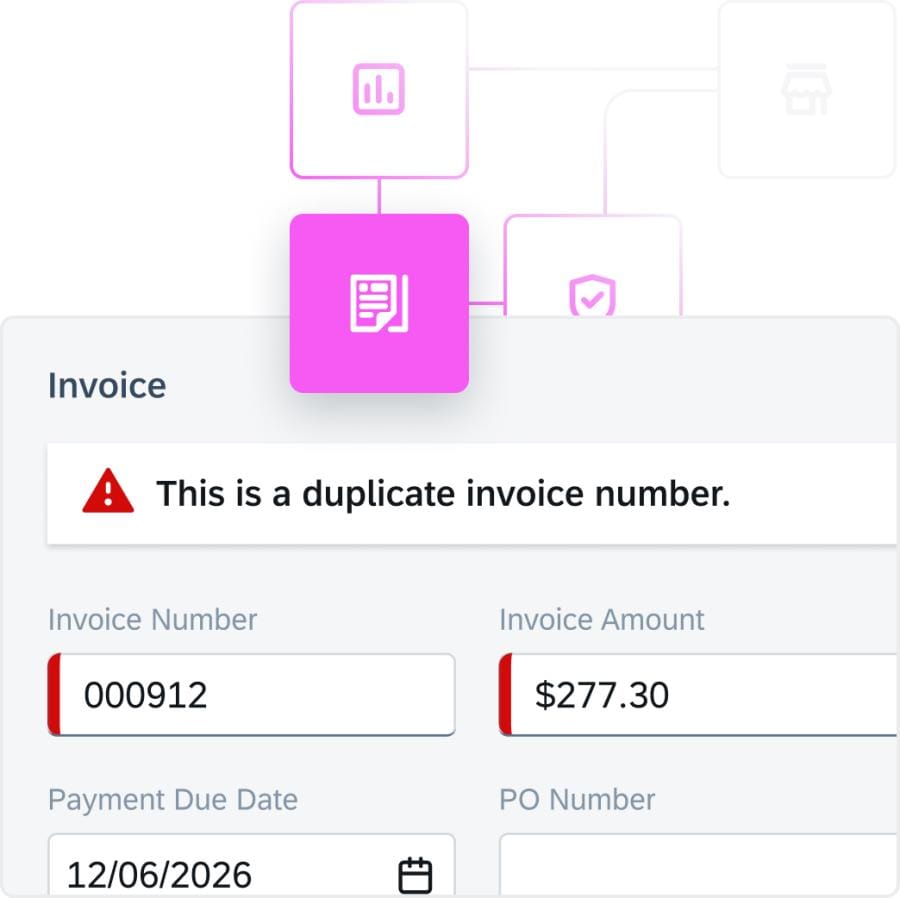Click the faded storefront icon tile

coord(806,90)
